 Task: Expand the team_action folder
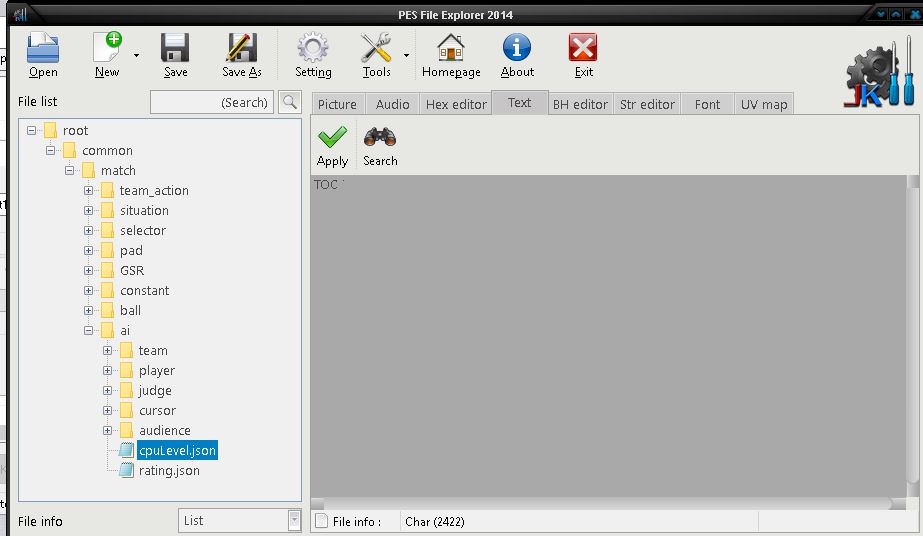click(89, 191)
